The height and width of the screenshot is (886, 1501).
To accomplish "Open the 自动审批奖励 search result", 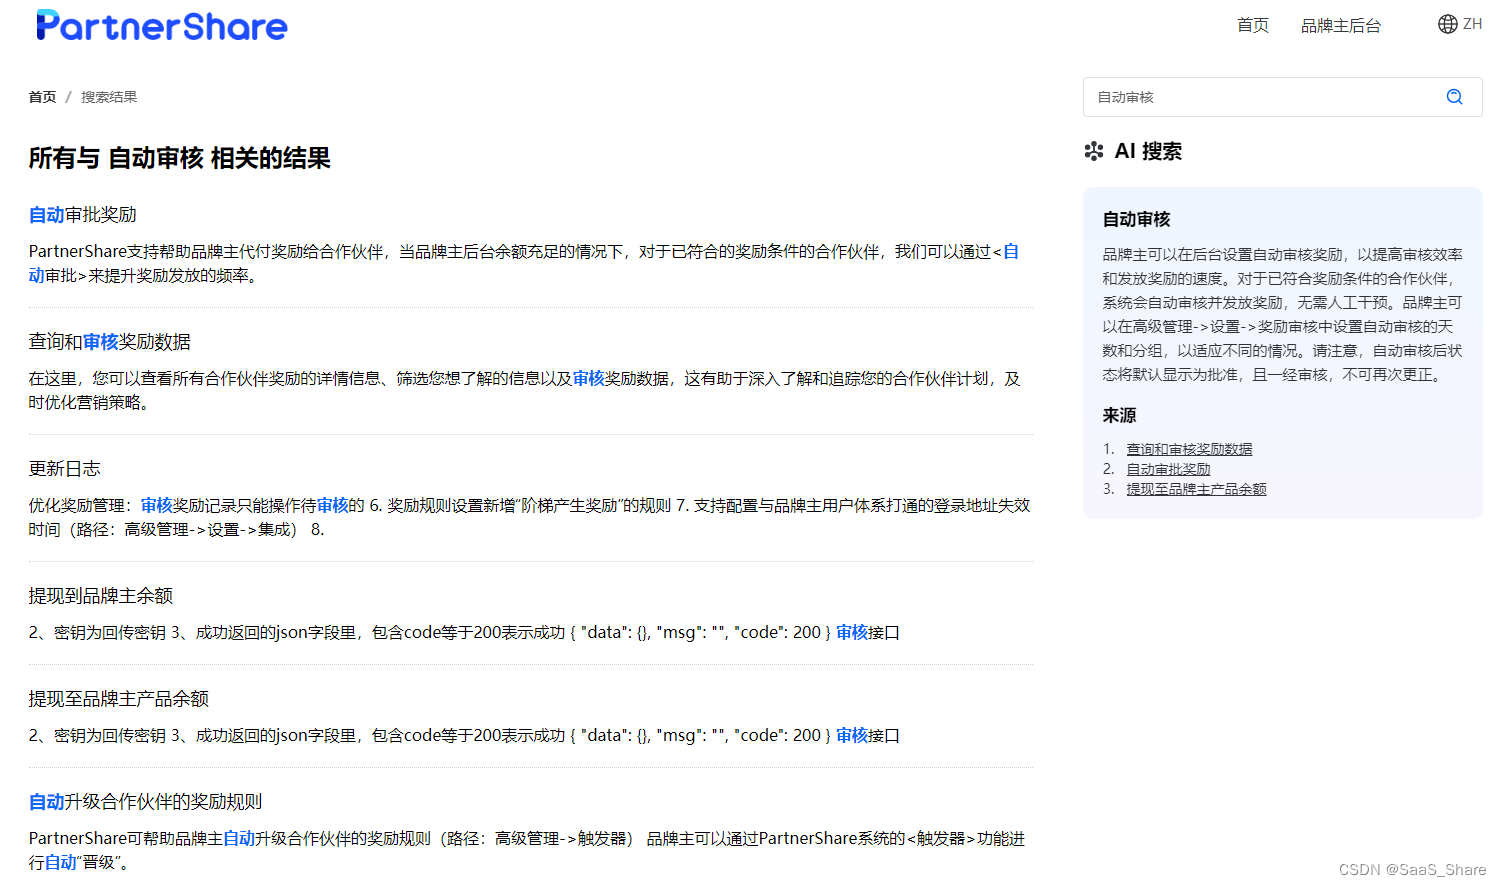I will click(x=82, y=214).
